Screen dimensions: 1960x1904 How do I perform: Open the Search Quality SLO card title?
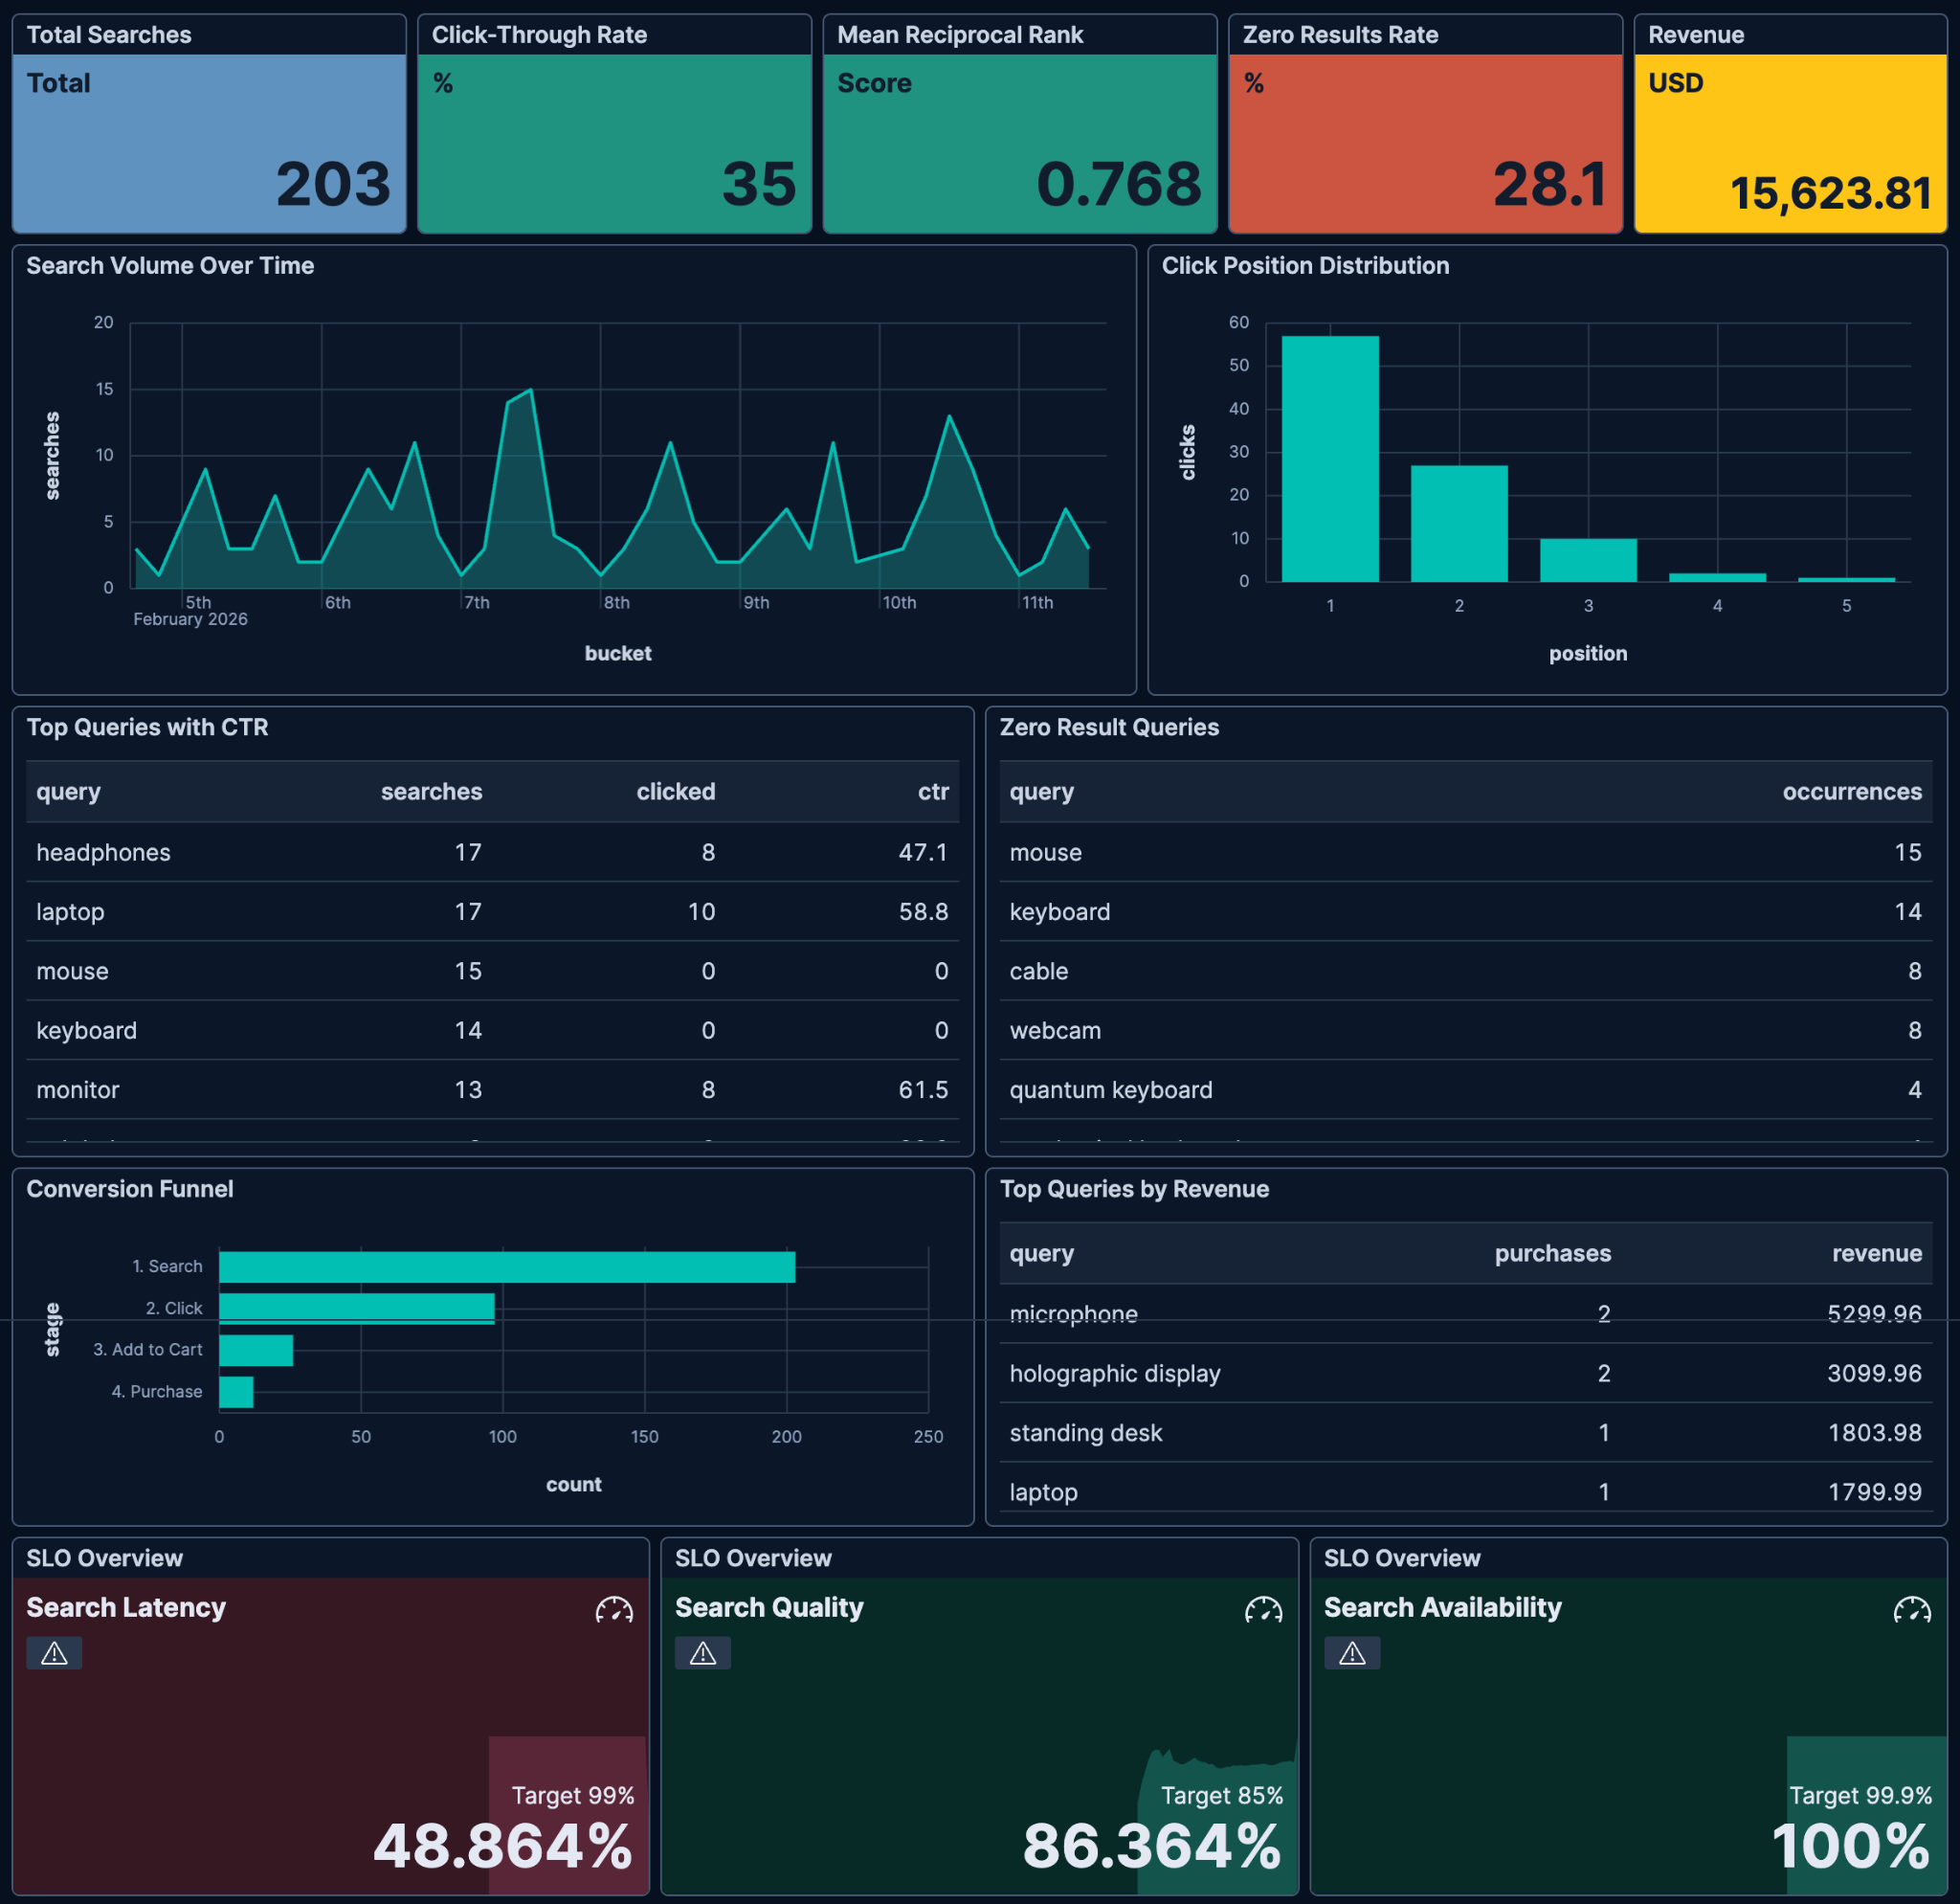(769, 1607)
